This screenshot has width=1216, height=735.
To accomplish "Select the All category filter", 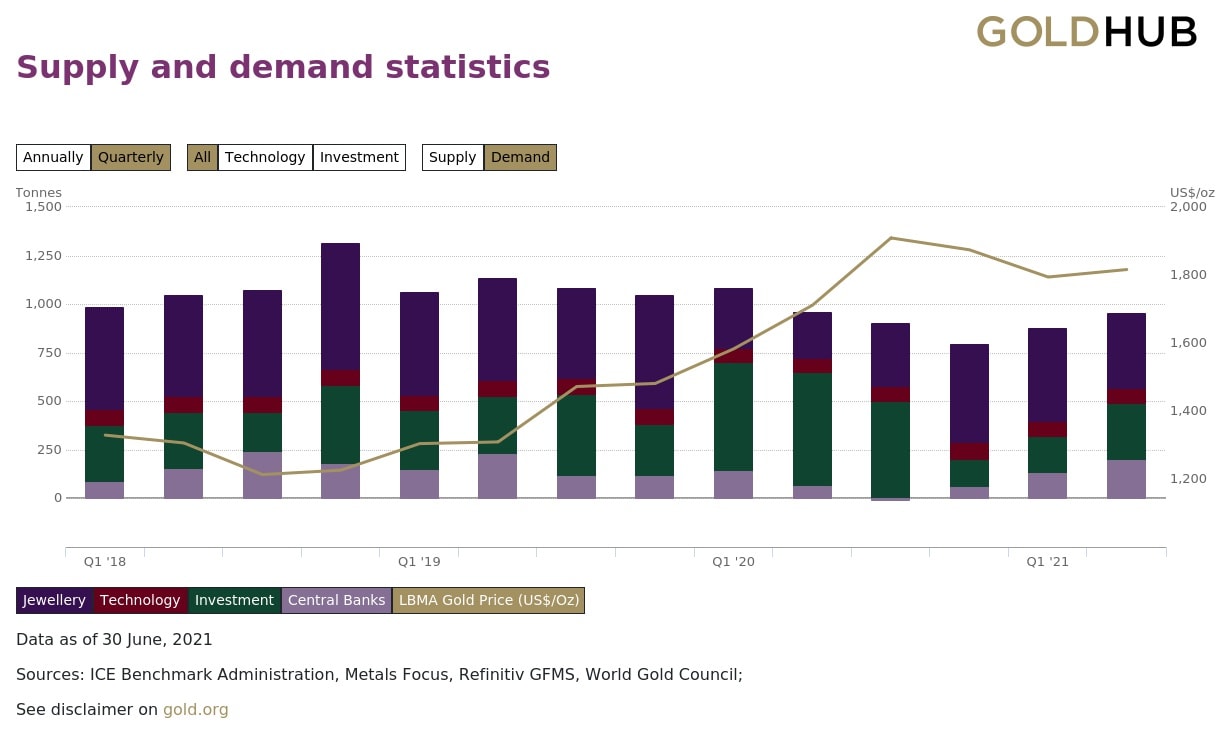I will tap(202, 157).
